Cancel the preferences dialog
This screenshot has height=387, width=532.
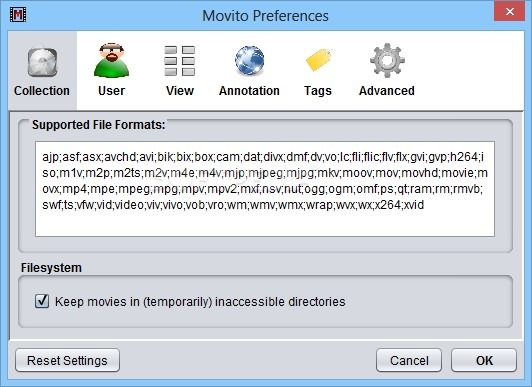pyautogui.click(x=409, y=361)
